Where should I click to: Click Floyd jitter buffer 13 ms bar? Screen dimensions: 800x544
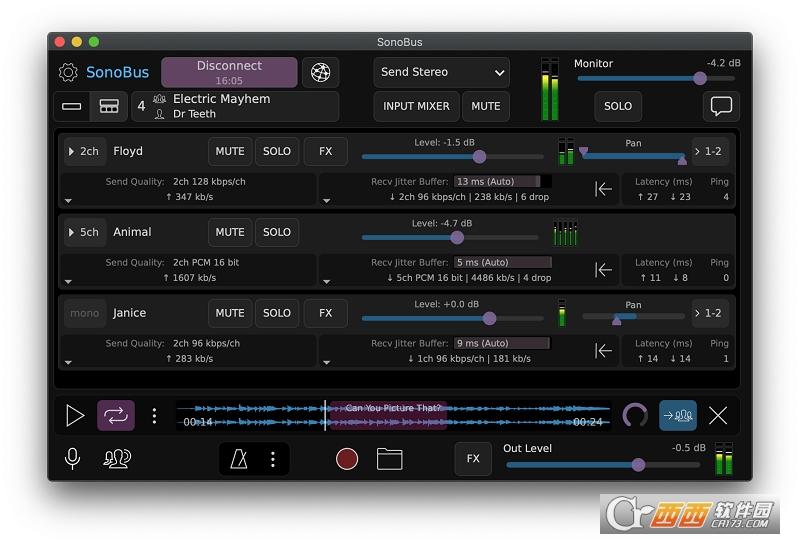pos(503,182)
